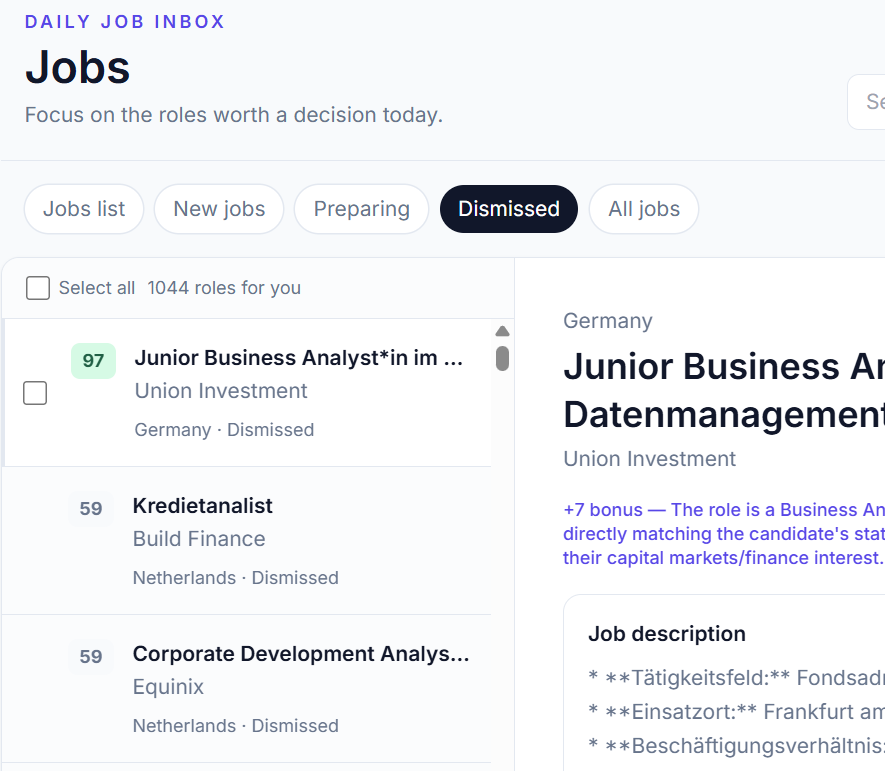Switch to the New jobs tab
Viewport: 885px width, 771px height.
click(219, 209)
